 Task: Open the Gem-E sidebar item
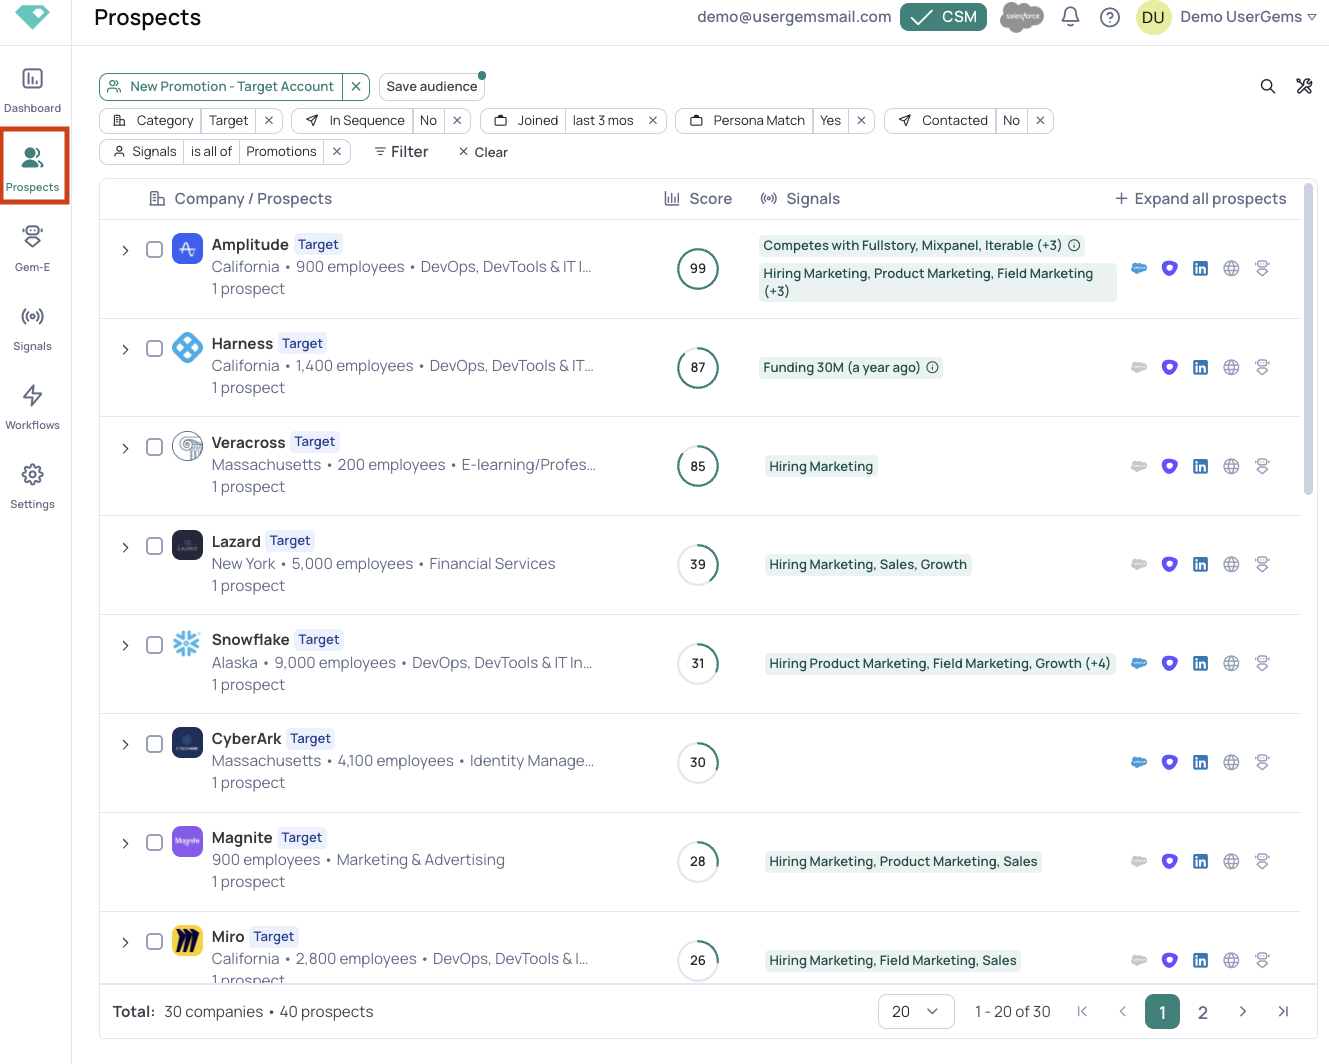click(32, 248)
